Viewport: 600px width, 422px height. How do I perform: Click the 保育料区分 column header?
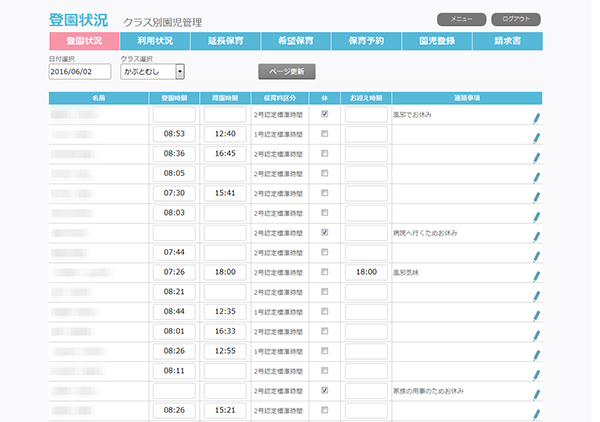pyautogui.click(x=280, y=98)
